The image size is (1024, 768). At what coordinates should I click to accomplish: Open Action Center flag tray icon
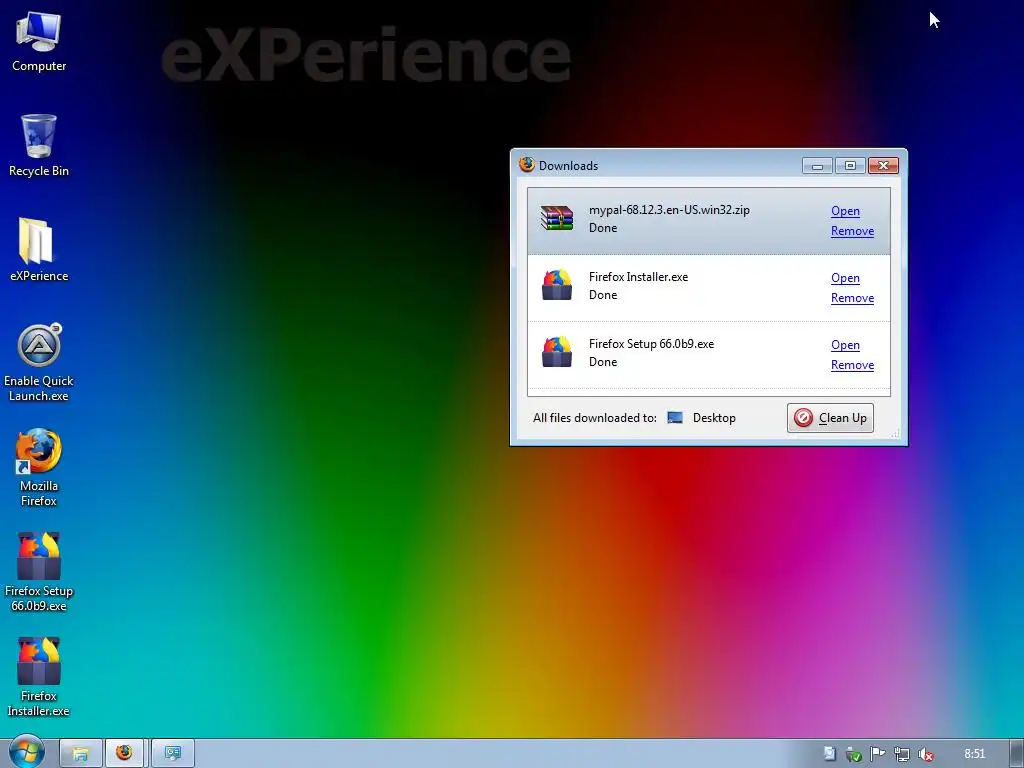878,754
